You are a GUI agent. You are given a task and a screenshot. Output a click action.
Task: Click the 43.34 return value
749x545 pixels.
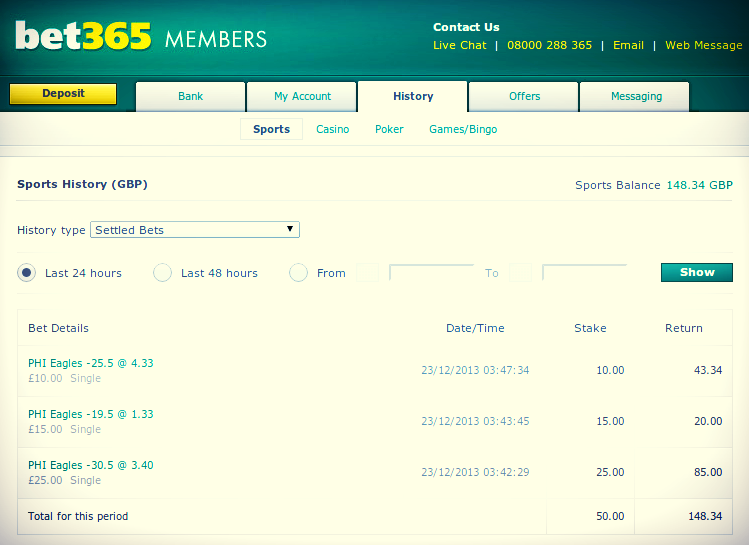pos(708,370)
